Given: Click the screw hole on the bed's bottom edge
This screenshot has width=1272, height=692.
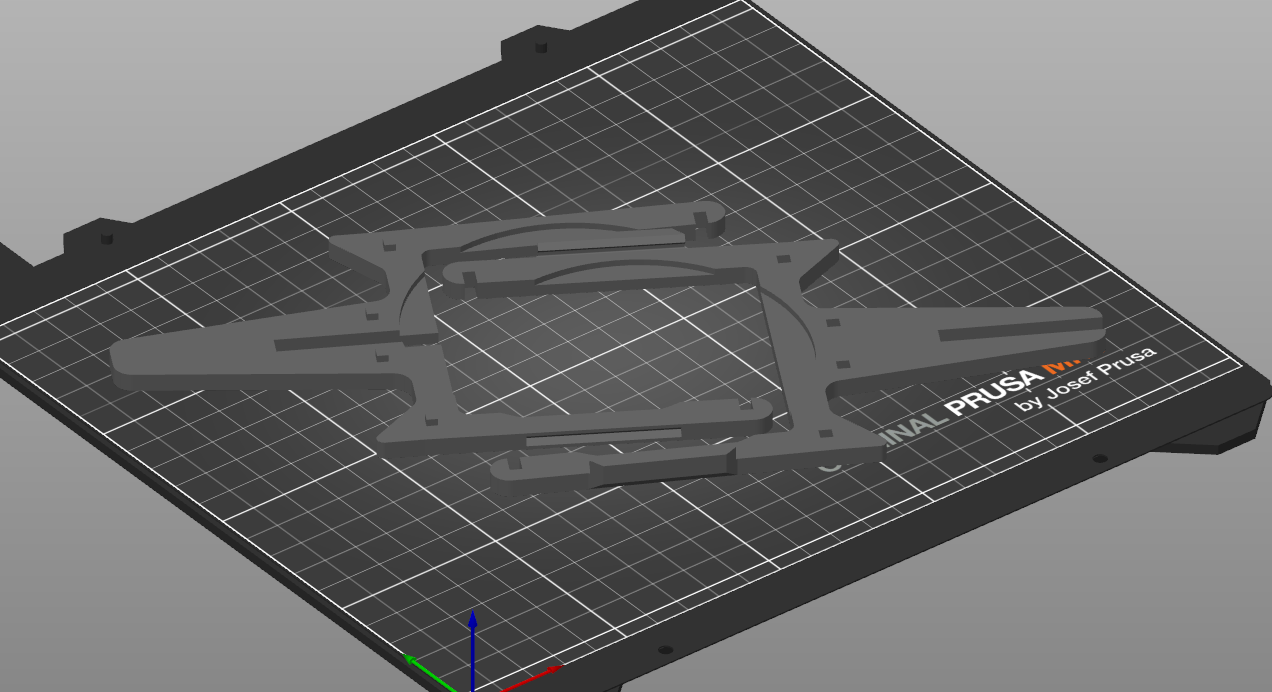Looking at the screenshot, I should [665, 650].
